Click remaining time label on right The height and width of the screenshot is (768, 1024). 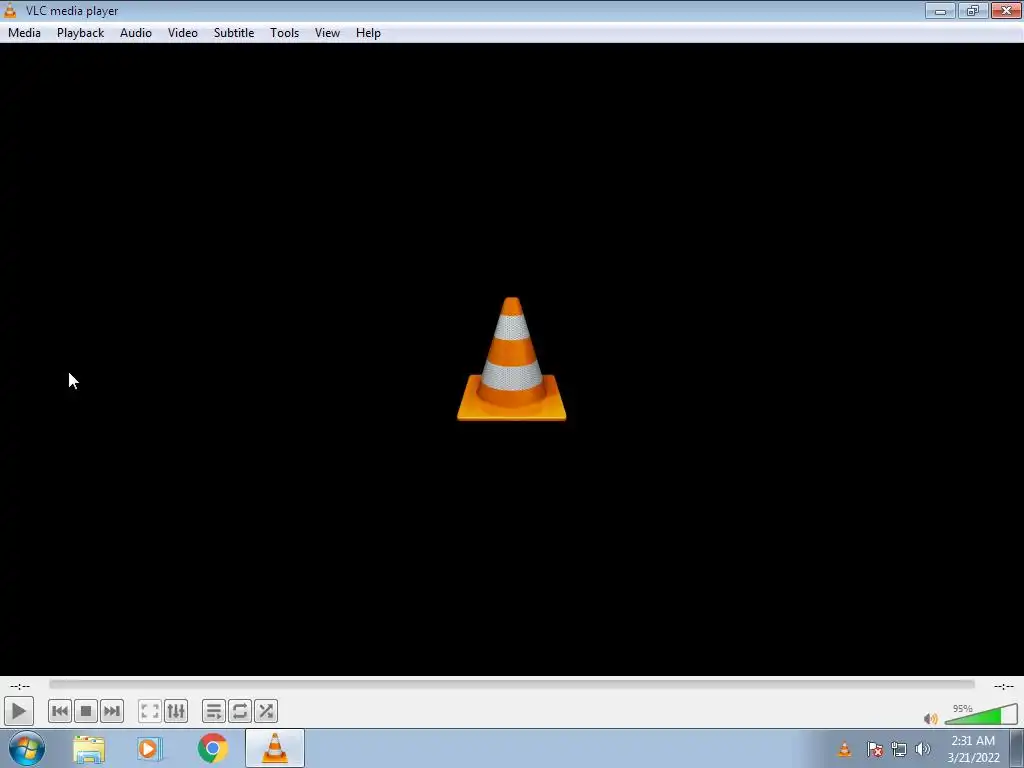1004,686
